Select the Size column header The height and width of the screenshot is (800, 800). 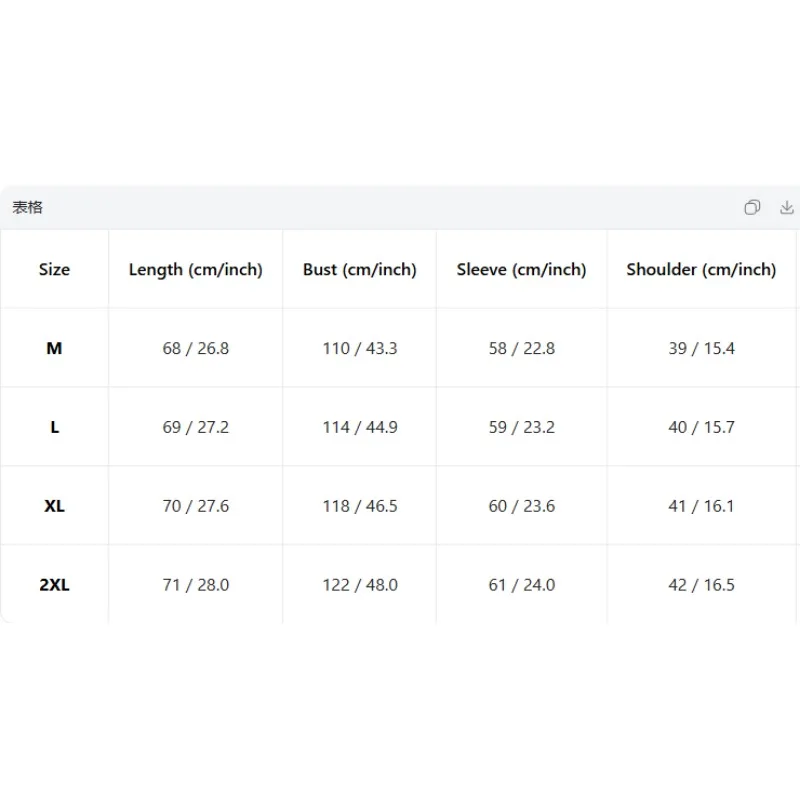pyautogui.click(x=54, y=269)
